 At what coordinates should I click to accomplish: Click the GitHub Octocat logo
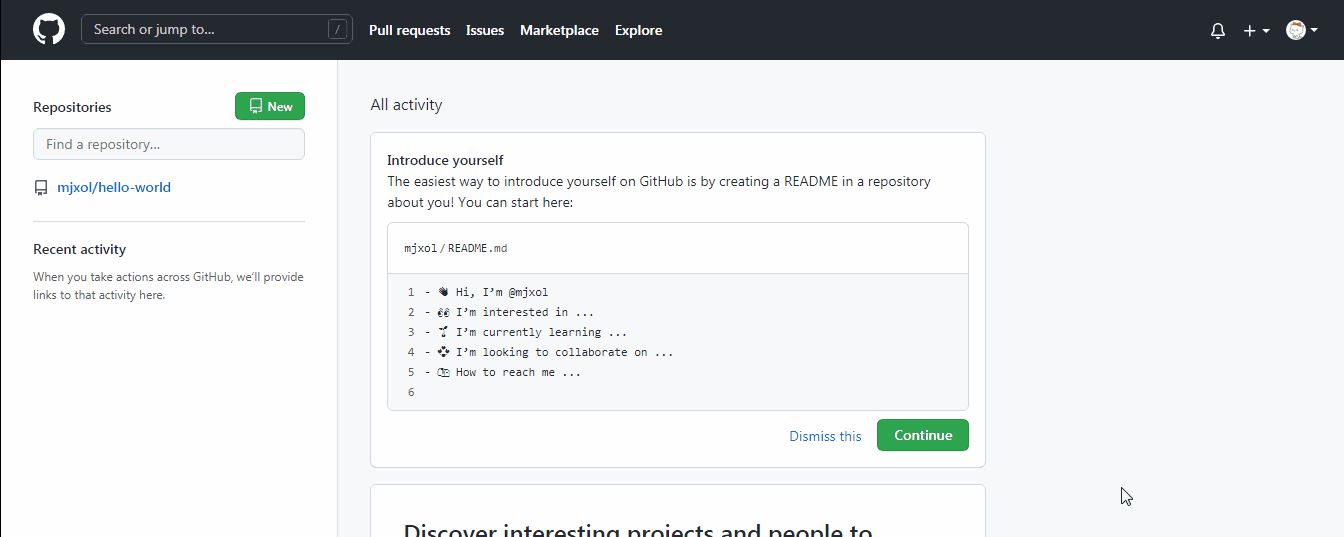[x=49, y=29]
